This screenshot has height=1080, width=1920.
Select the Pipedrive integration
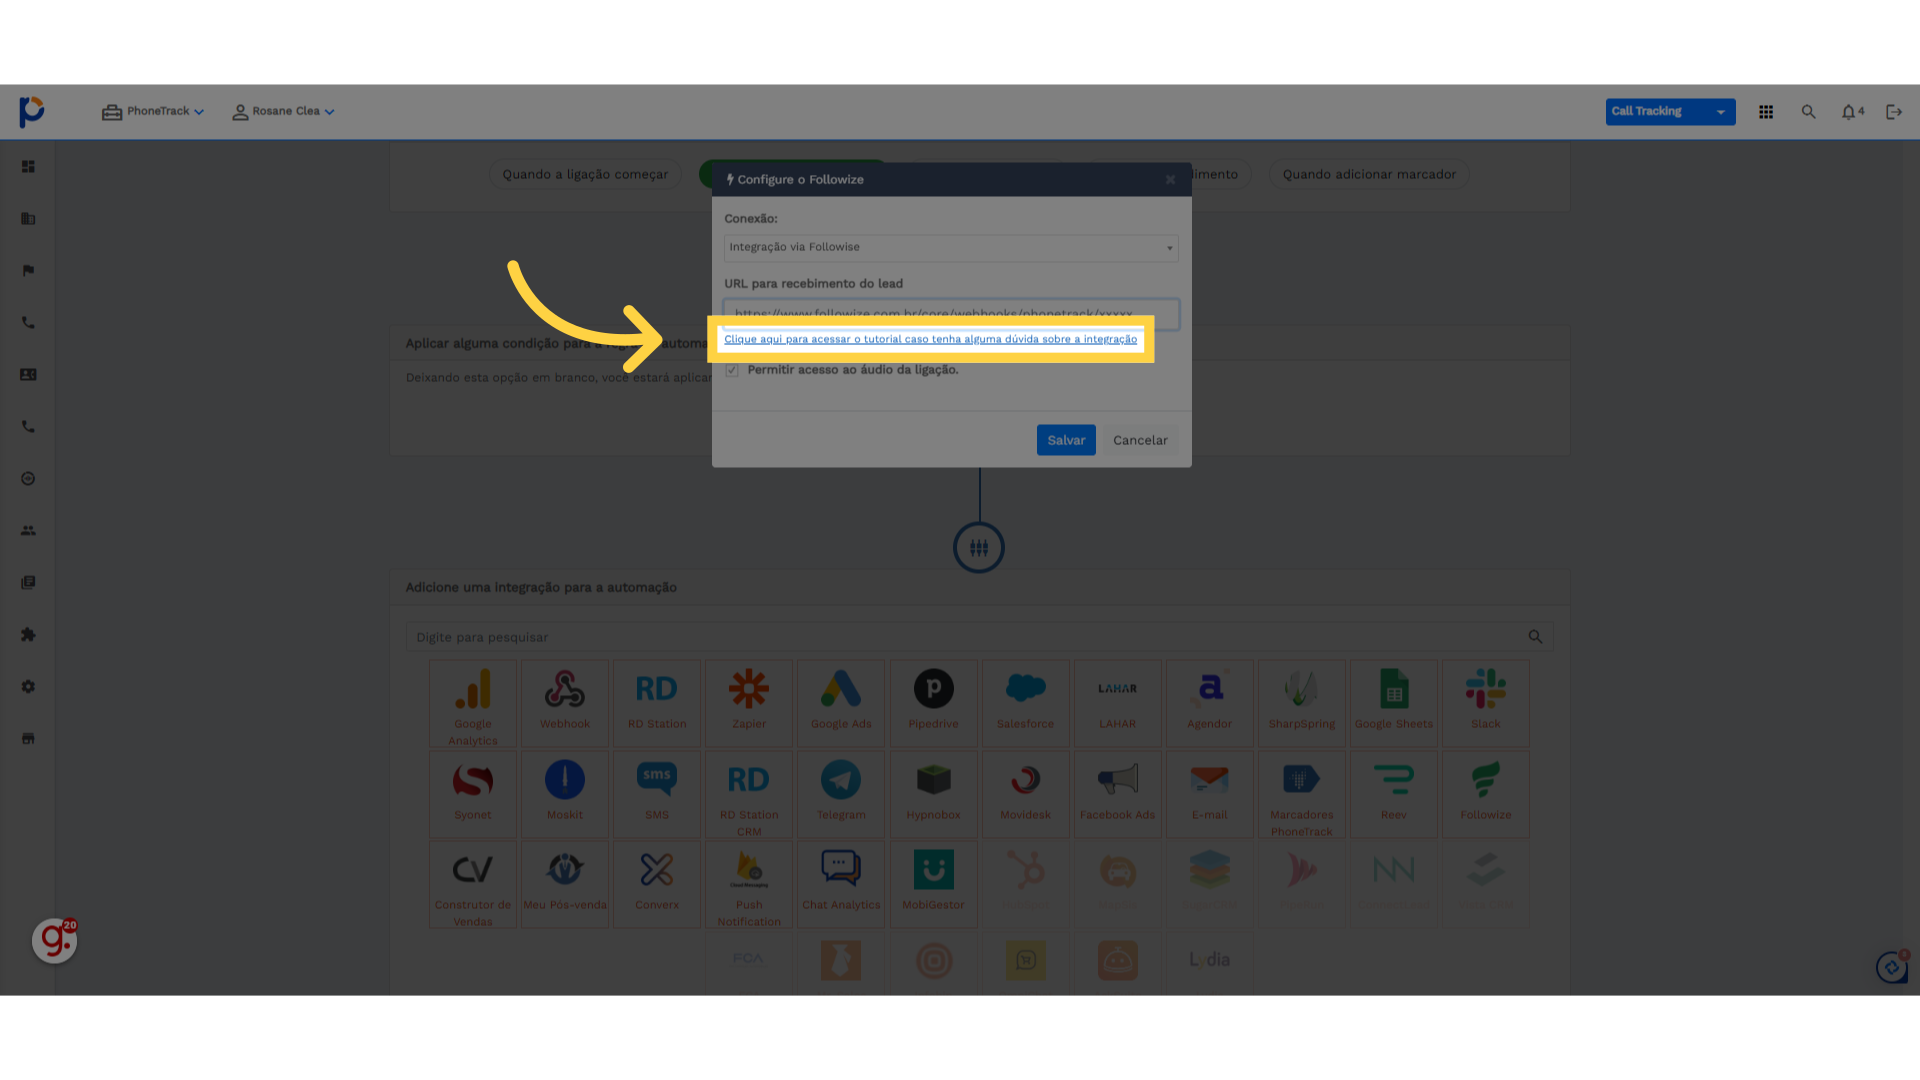pos(933,704)
